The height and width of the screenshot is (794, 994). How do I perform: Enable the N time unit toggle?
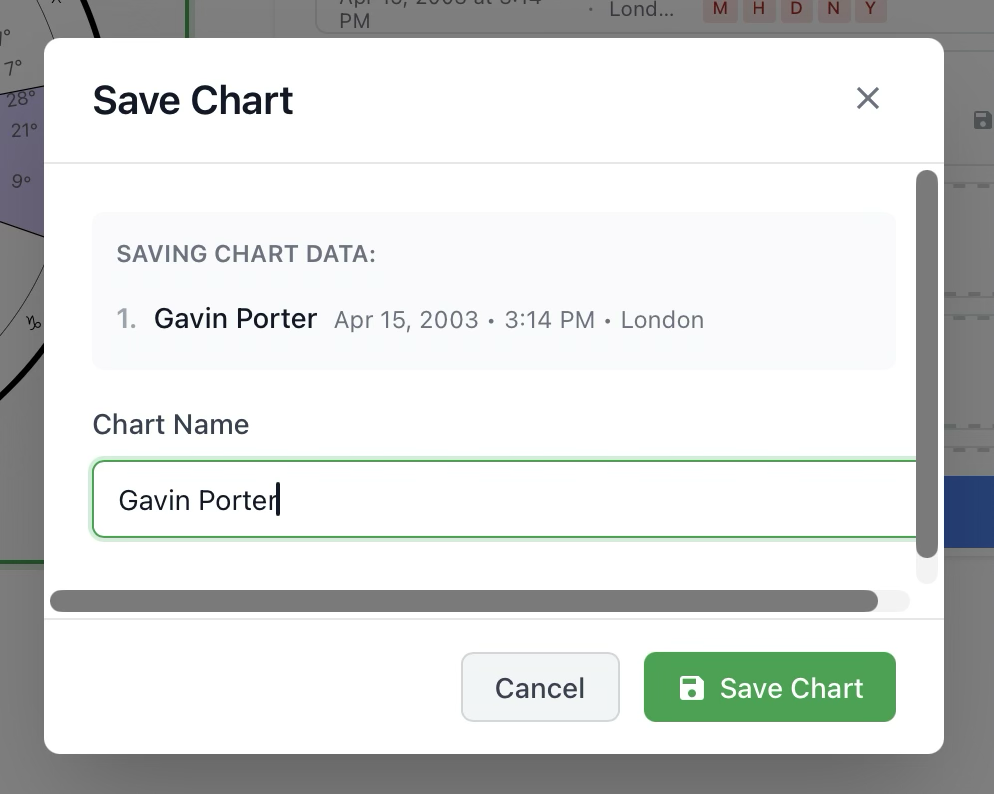(x=834, y=9)
